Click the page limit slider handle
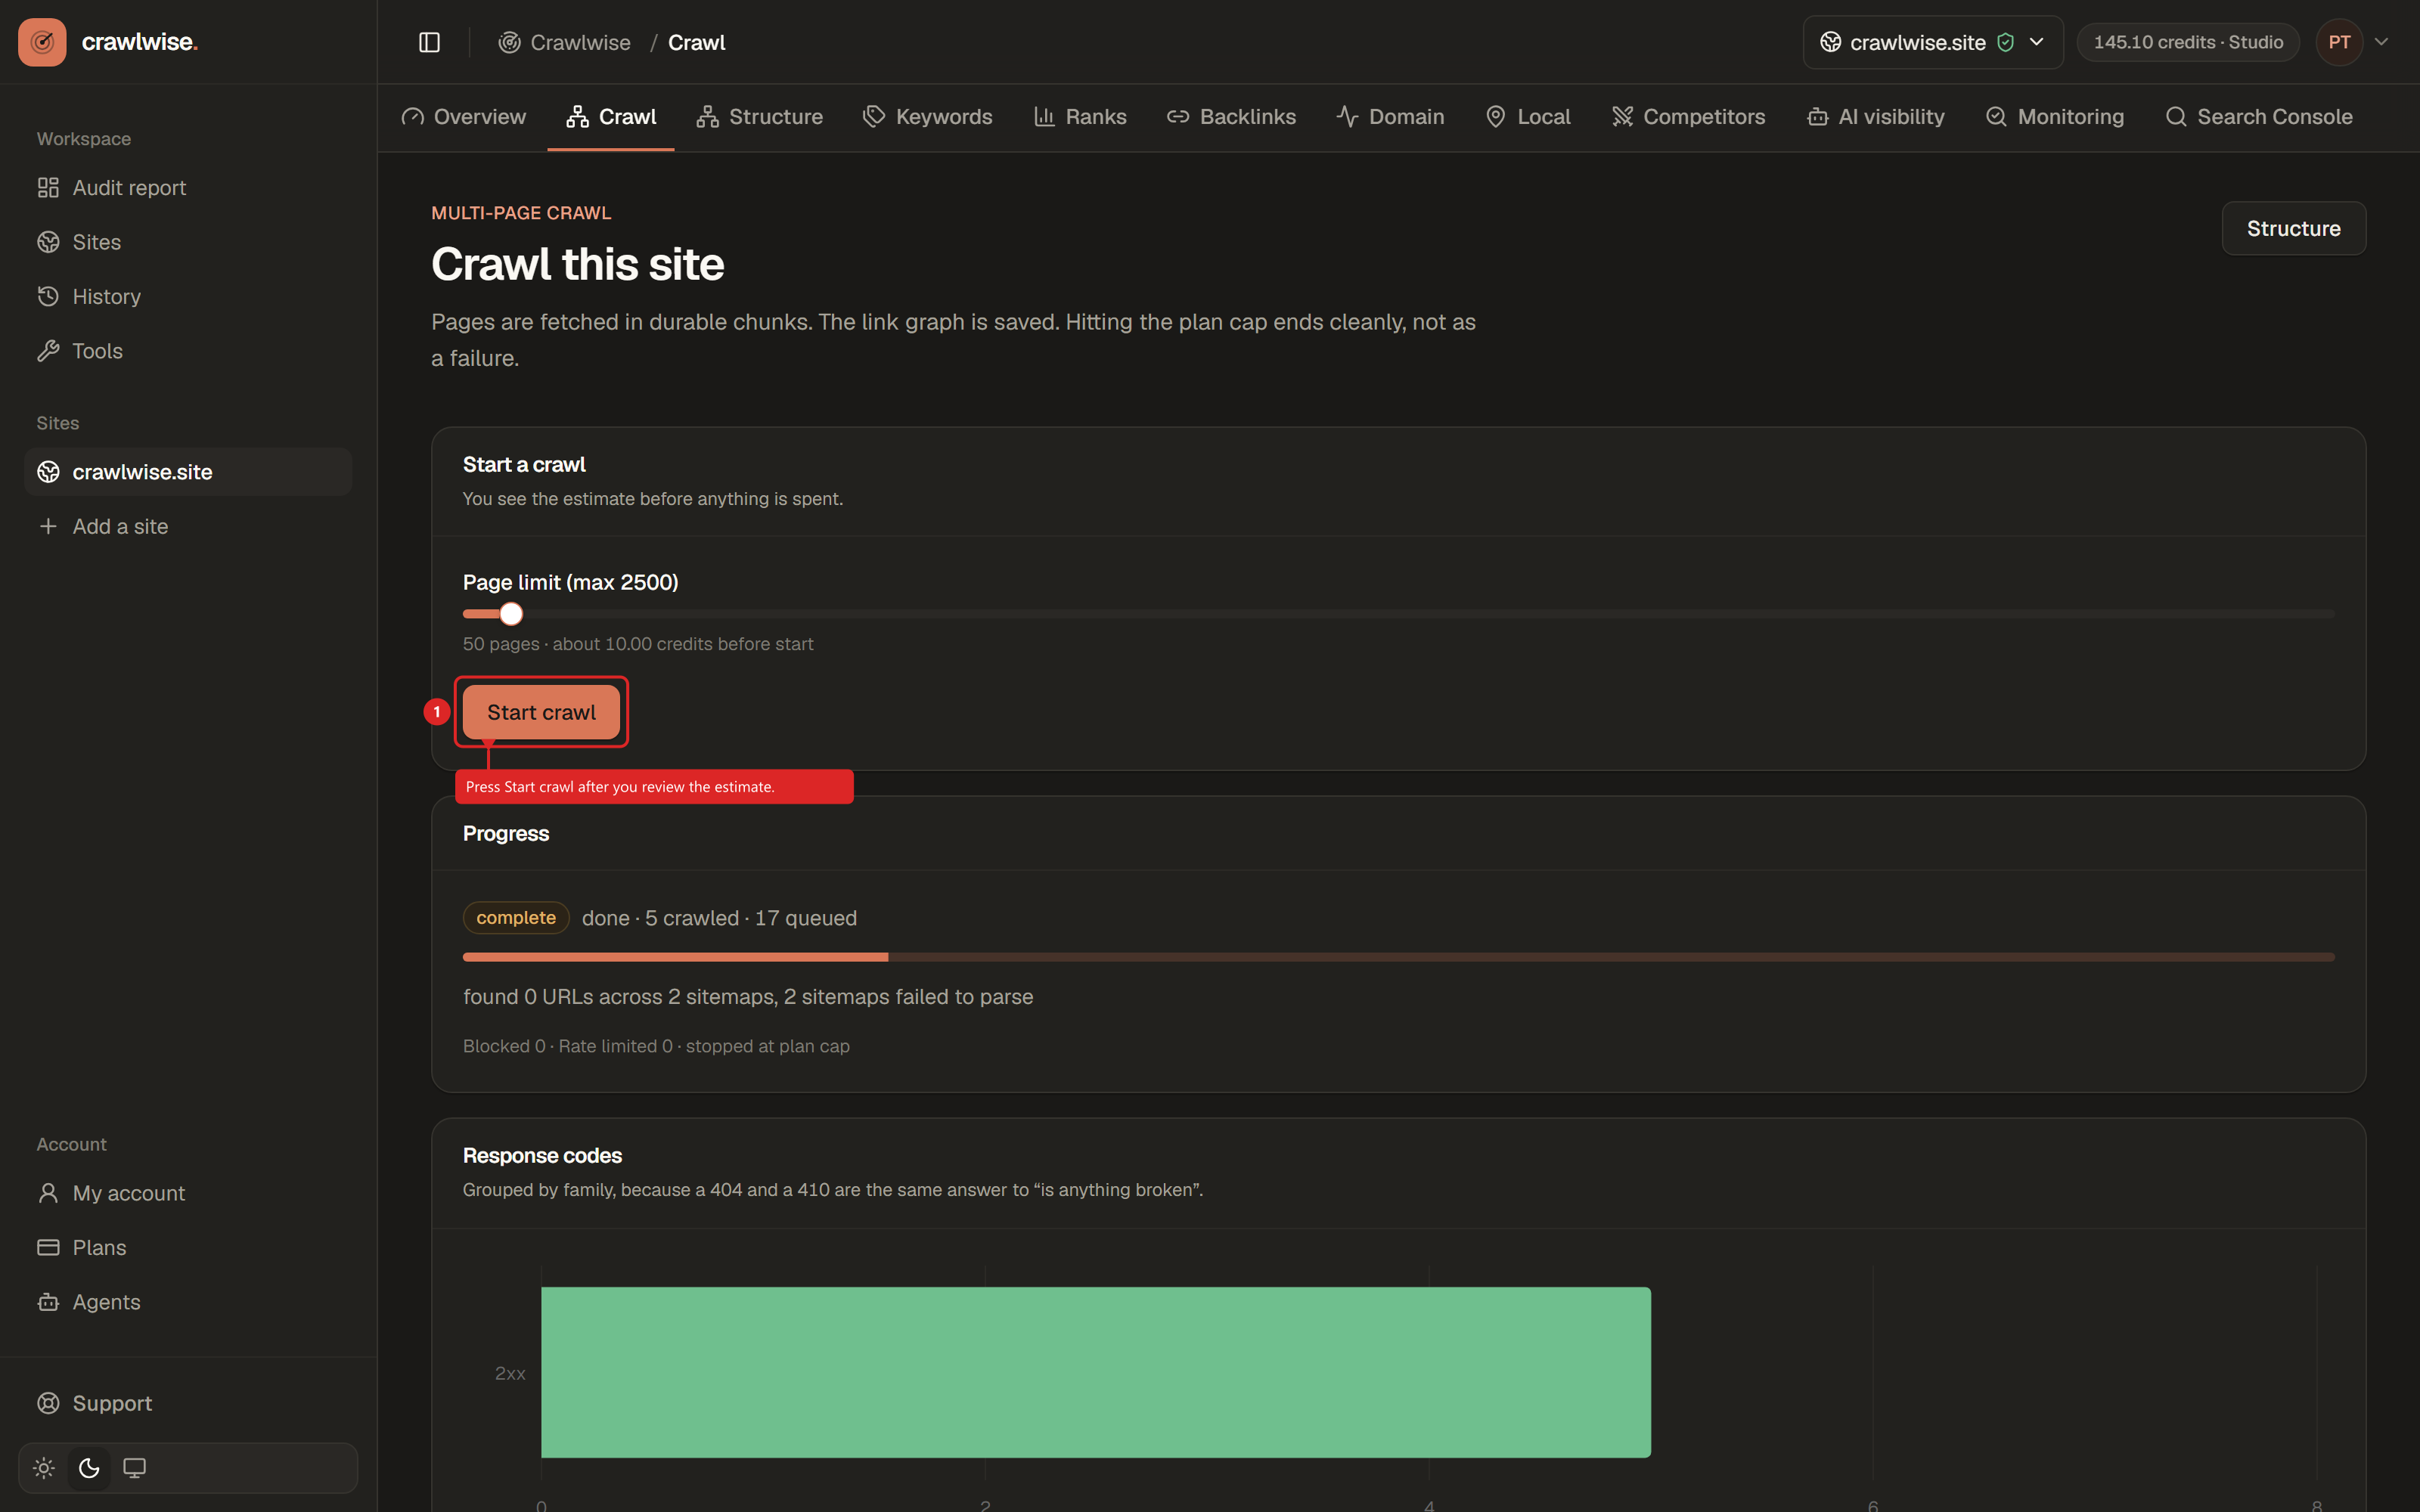 point(511,614)
